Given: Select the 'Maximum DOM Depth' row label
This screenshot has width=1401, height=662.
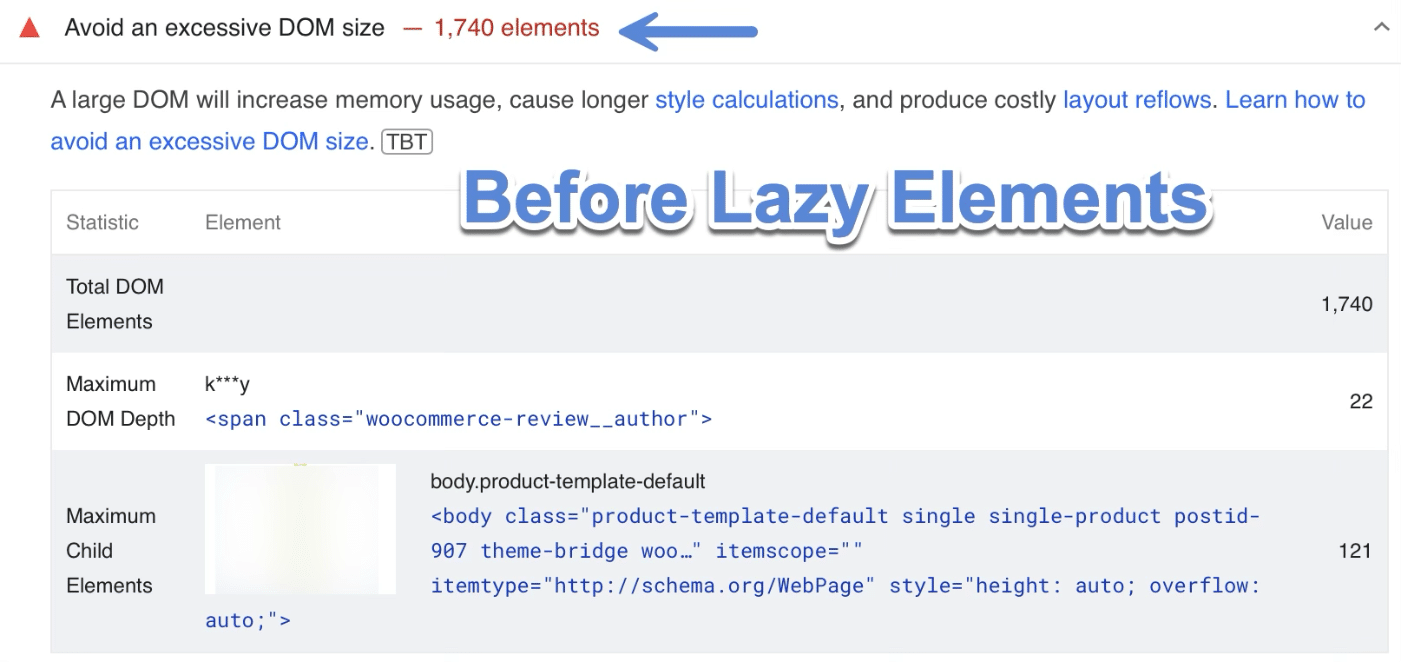Looking at the screenshot, I should 120,401.
